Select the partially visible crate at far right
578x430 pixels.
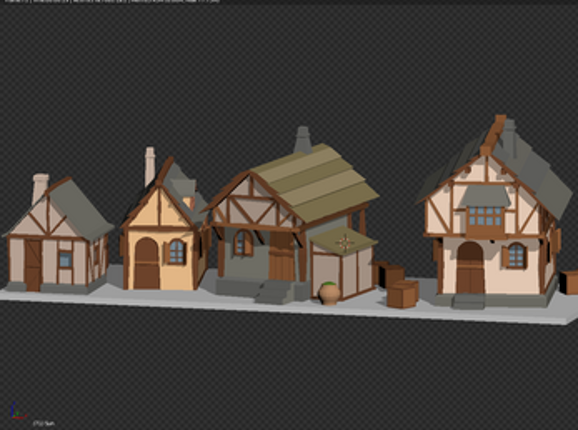(x=569, y=283)
